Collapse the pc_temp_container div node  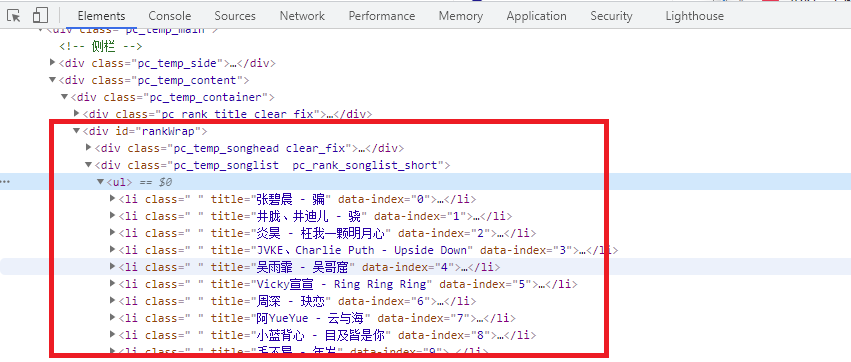point(65,97)
